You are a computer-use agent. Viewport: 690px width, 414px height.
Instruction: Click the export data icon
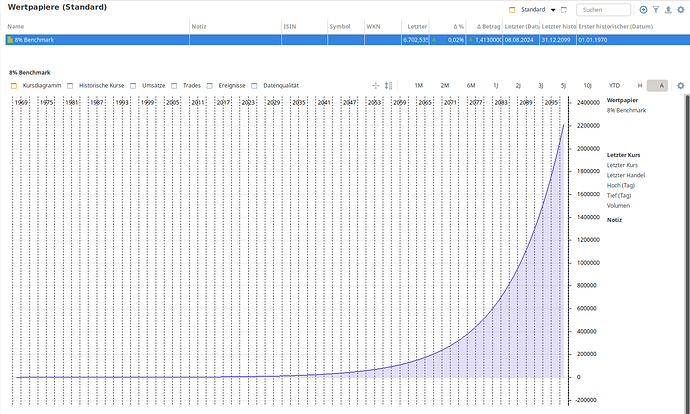668,9
